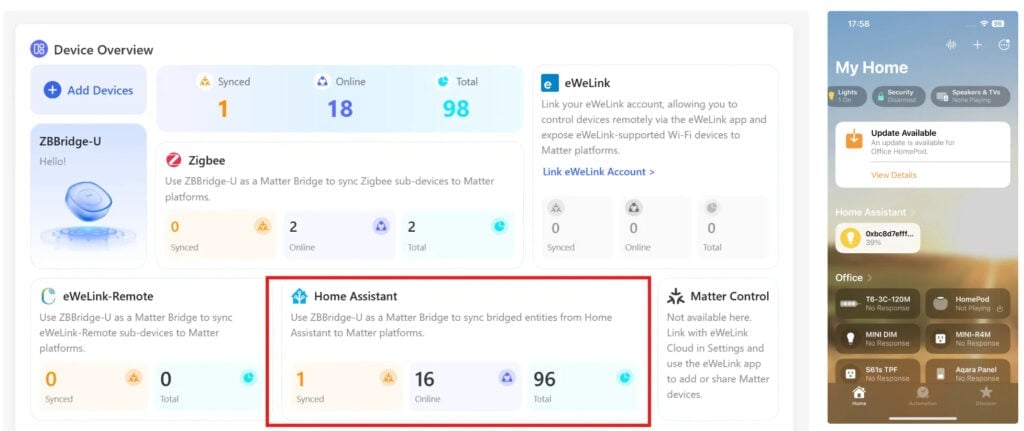This screenshot has height=431, width=1024.
Task: Toggle the MINI-R4M outlet tile
Action: [968, 338]
